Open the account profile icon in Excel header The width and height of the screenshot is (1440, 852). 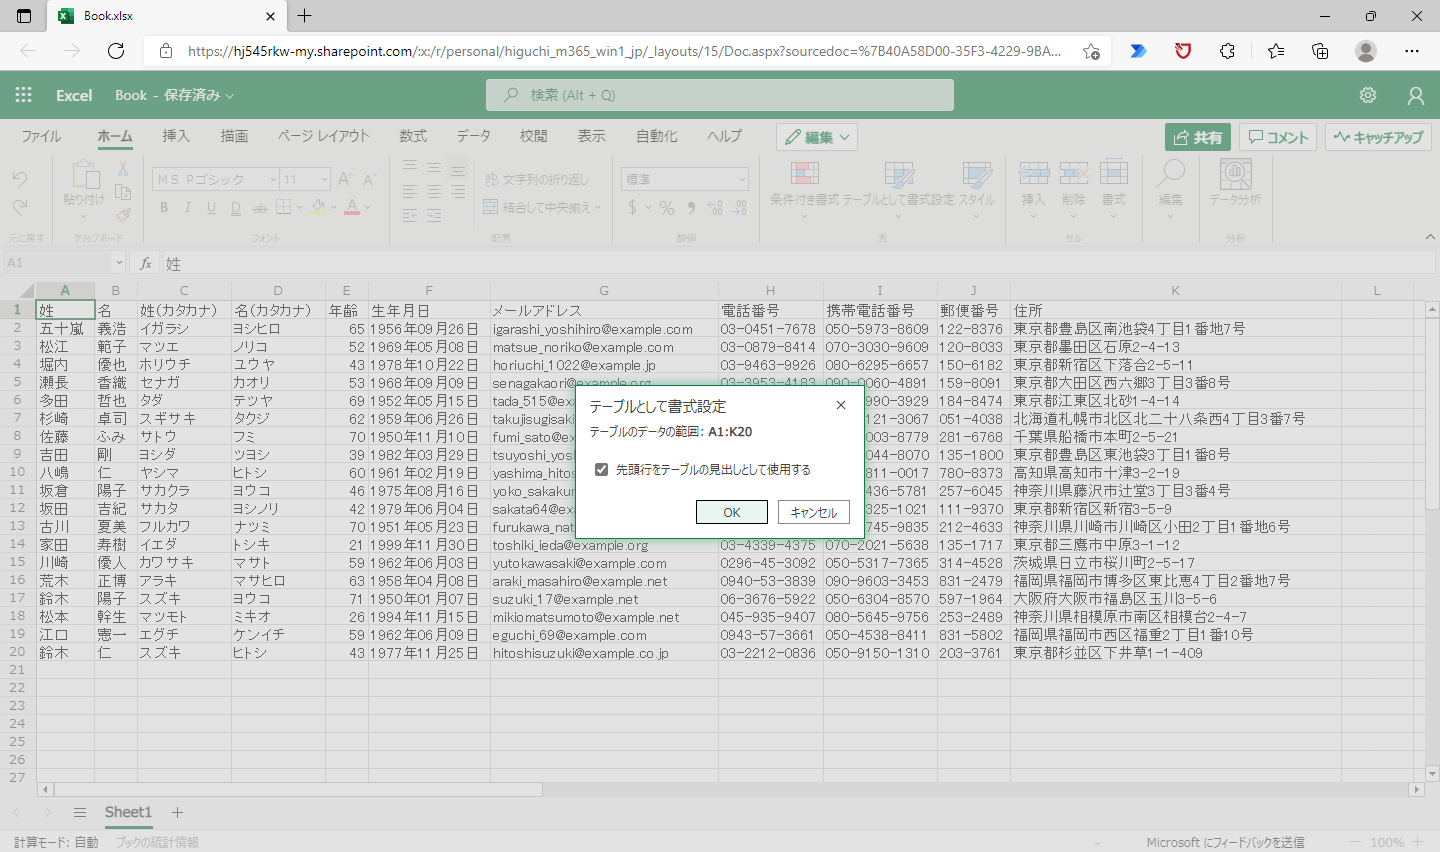1416,95
